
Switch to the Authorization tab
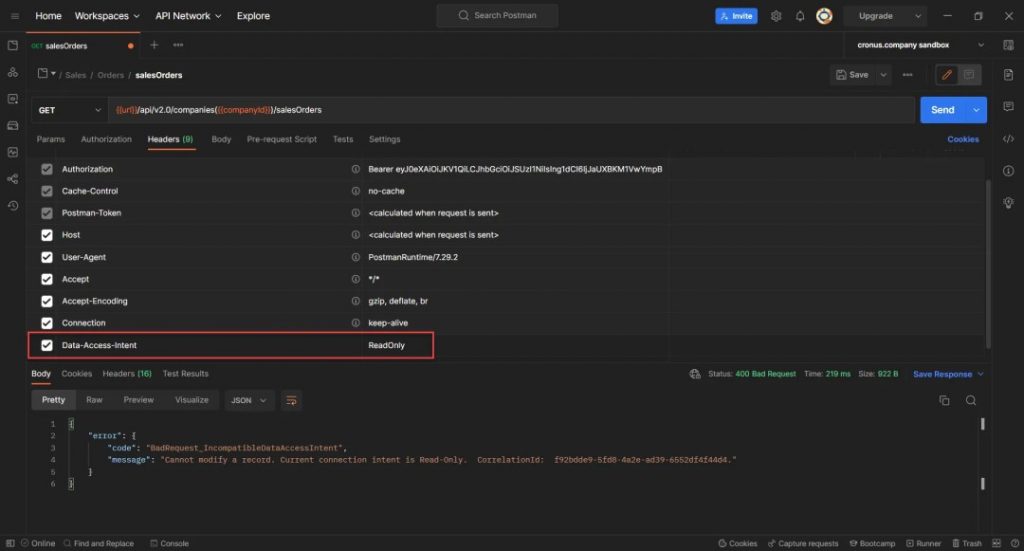106,139
